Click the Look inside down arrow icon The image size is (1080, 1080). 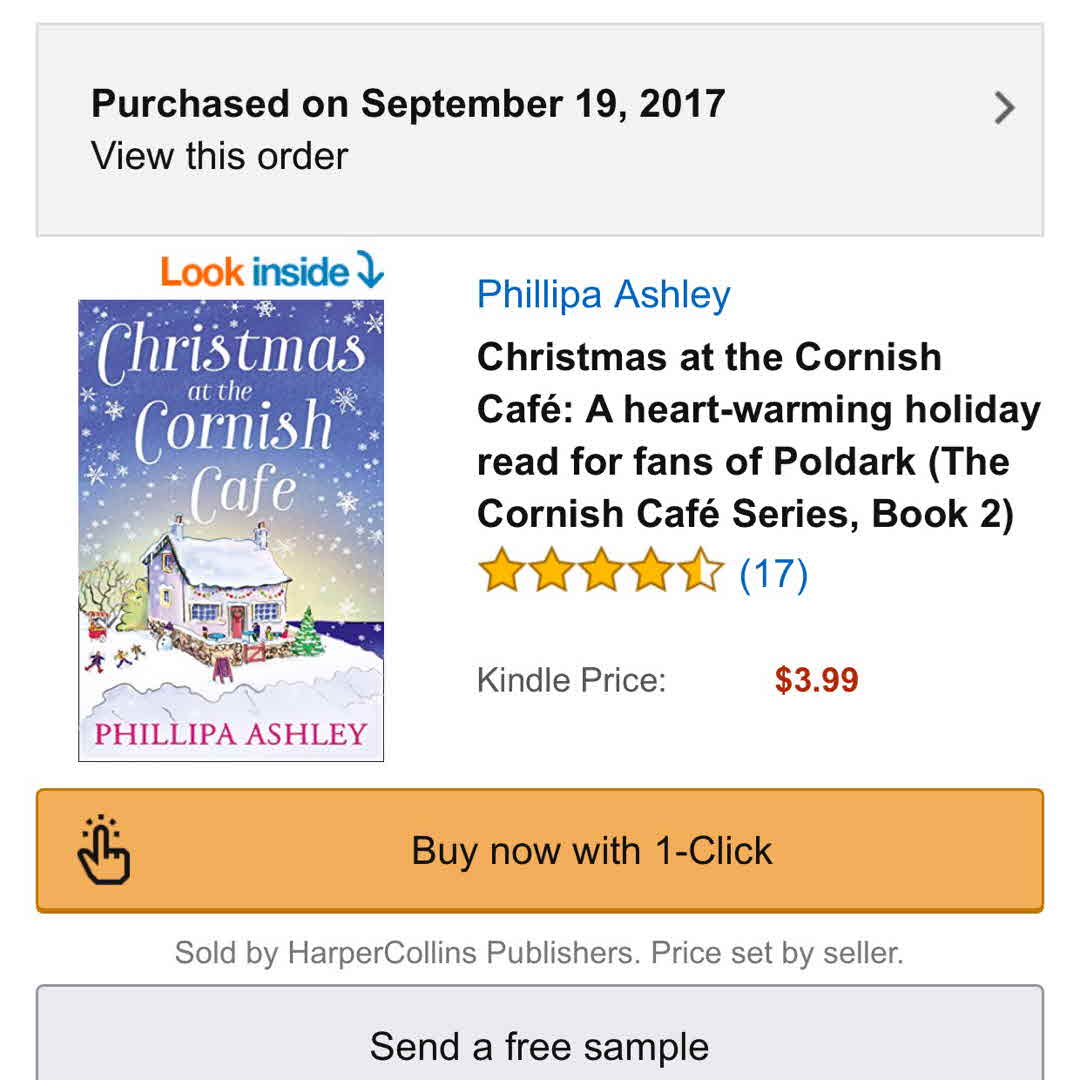click(370, 271)
